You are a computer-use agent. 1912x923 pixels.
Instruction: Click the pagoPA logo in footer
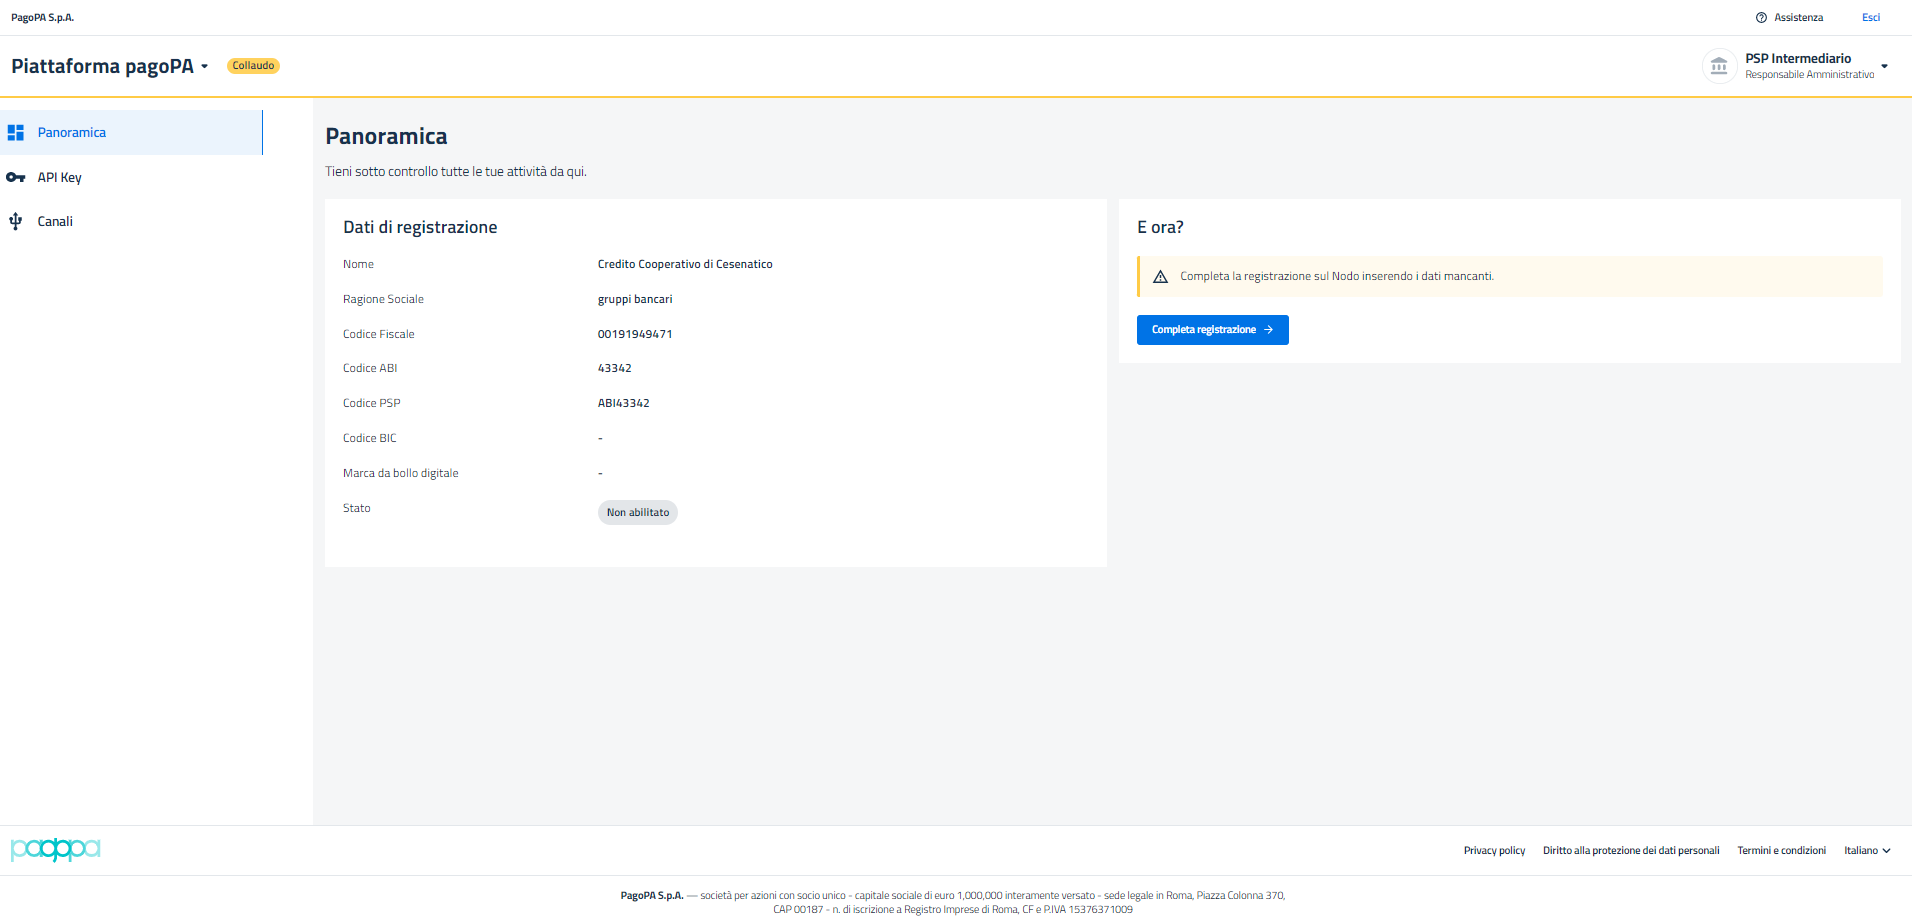[x=56, y=850]
